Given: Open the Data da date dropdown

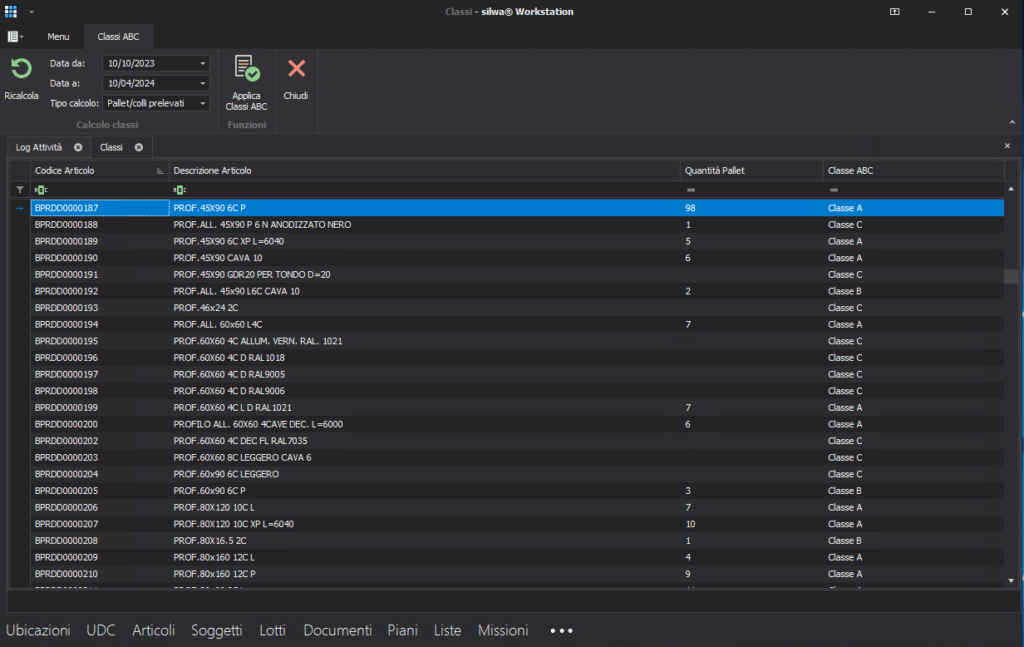Looking at the screenshot, I should tap(203, 63).
